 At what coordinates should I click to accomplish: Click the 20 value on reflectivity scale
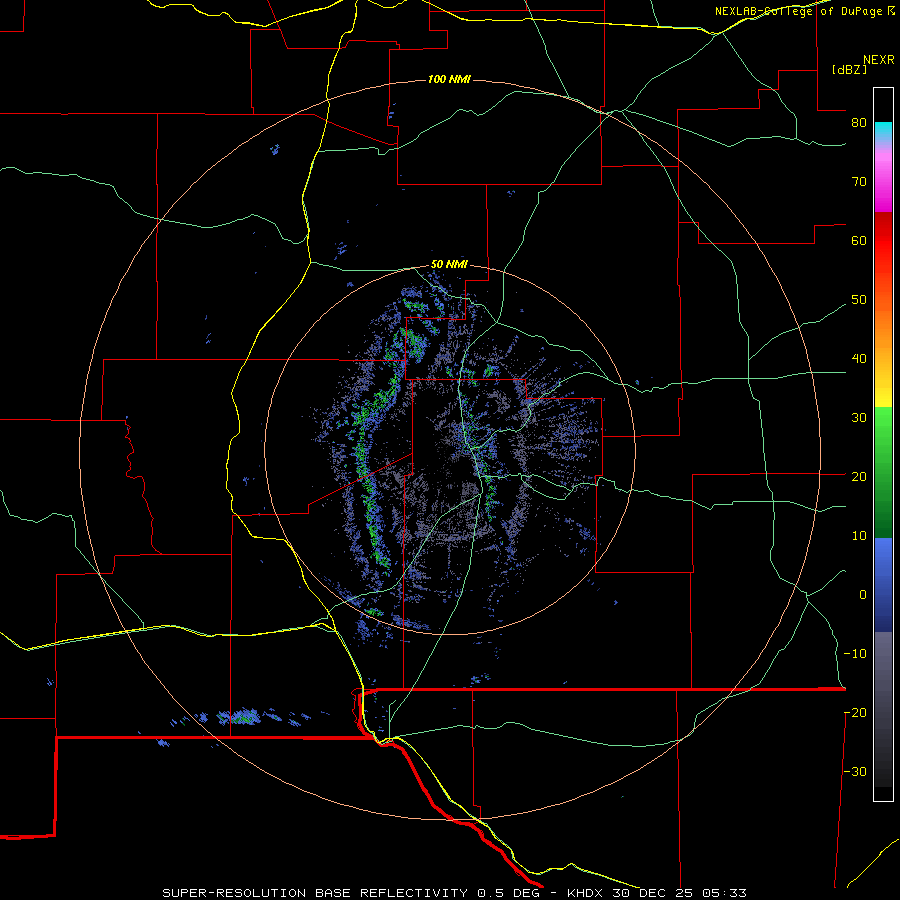click(859, 477)
